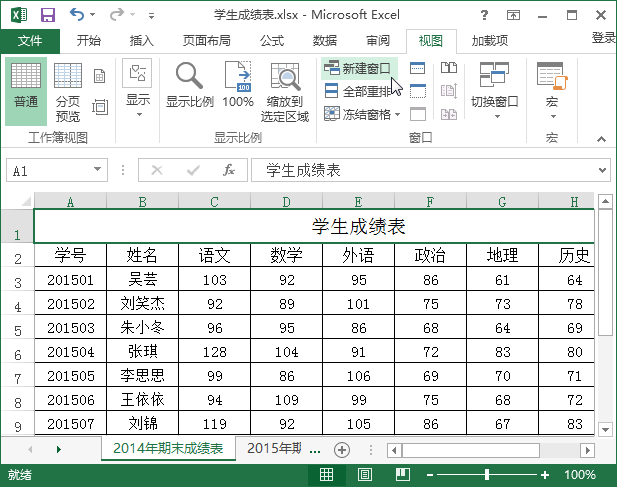Save the workbook via quick access toolbar
The image size is (617, 487).
[47, 15]
